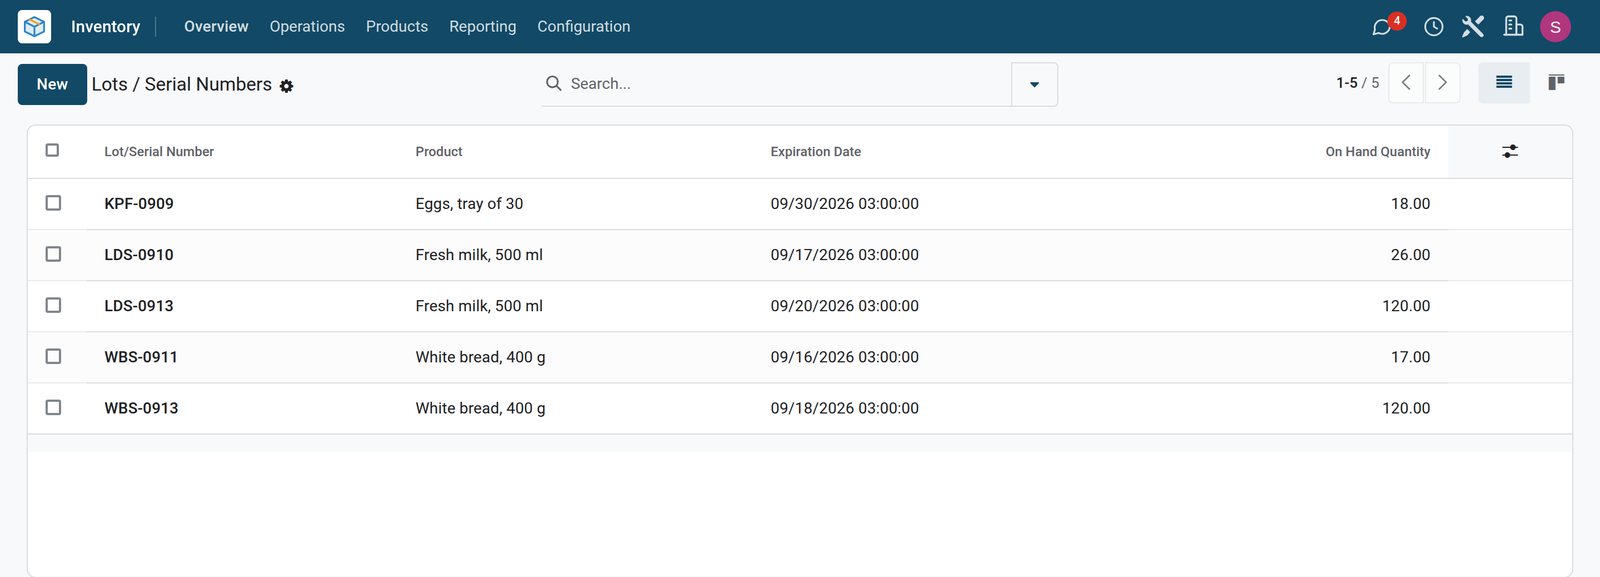Click the gear icon beside Lots / Serial Numbers
This screenshot has width=1600, height=577.
click(x=286, y=86)
